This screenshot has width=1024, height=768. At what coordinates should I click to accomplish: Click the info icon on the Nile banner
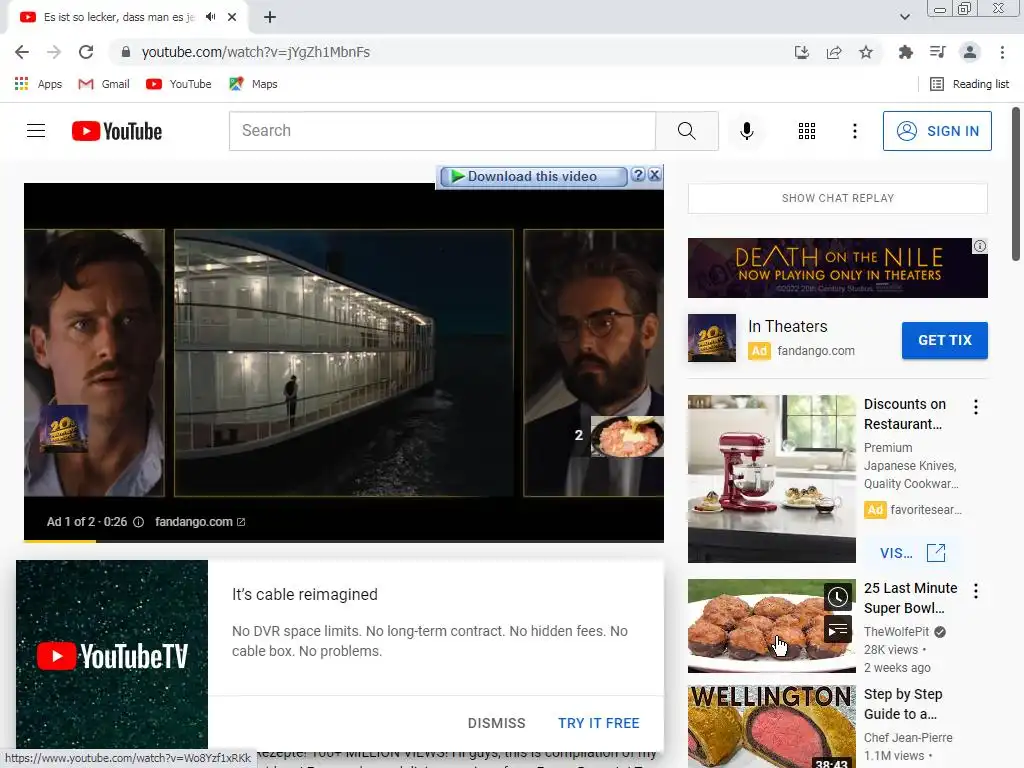click(x=980, y=246)
